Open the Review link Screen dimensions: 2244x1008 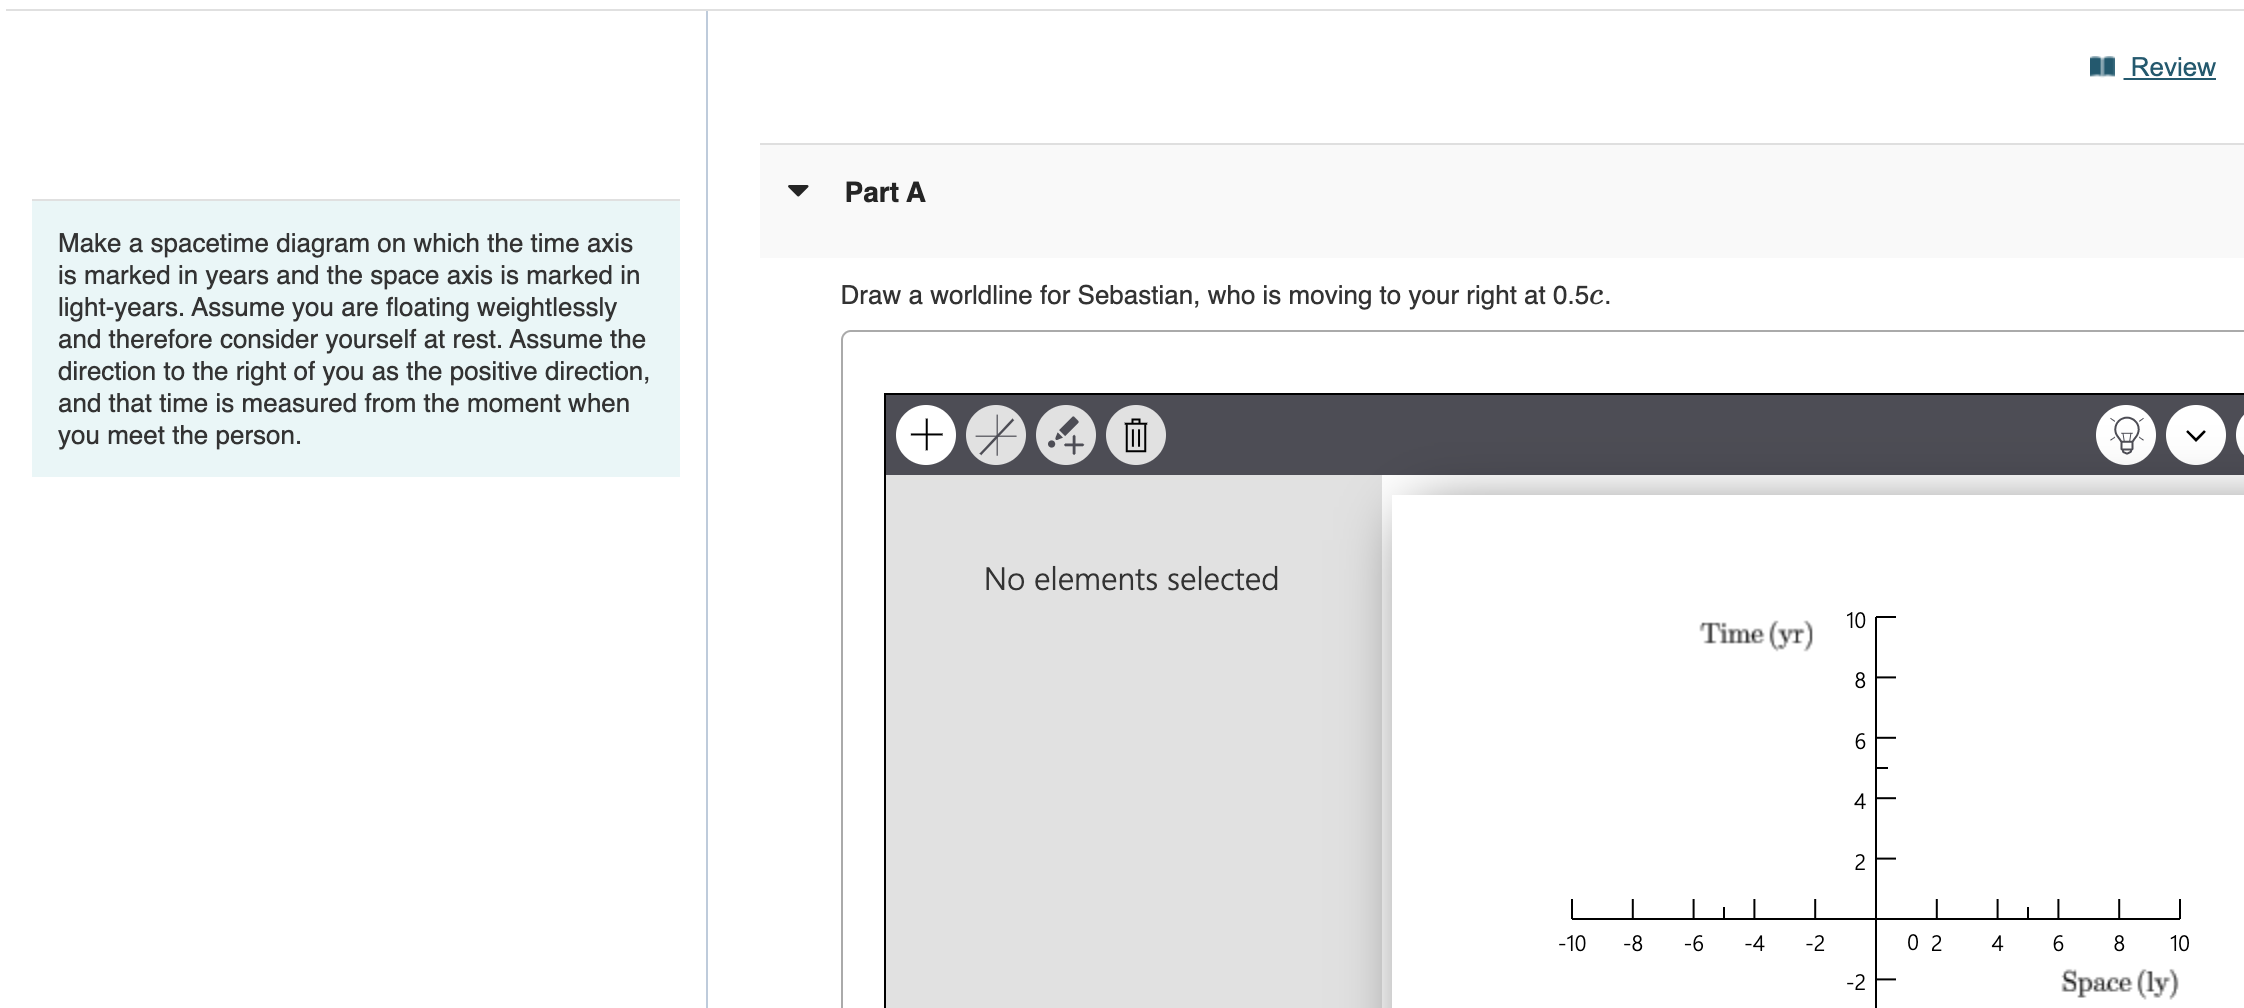pyautogui.click(x=2172, y=67)
